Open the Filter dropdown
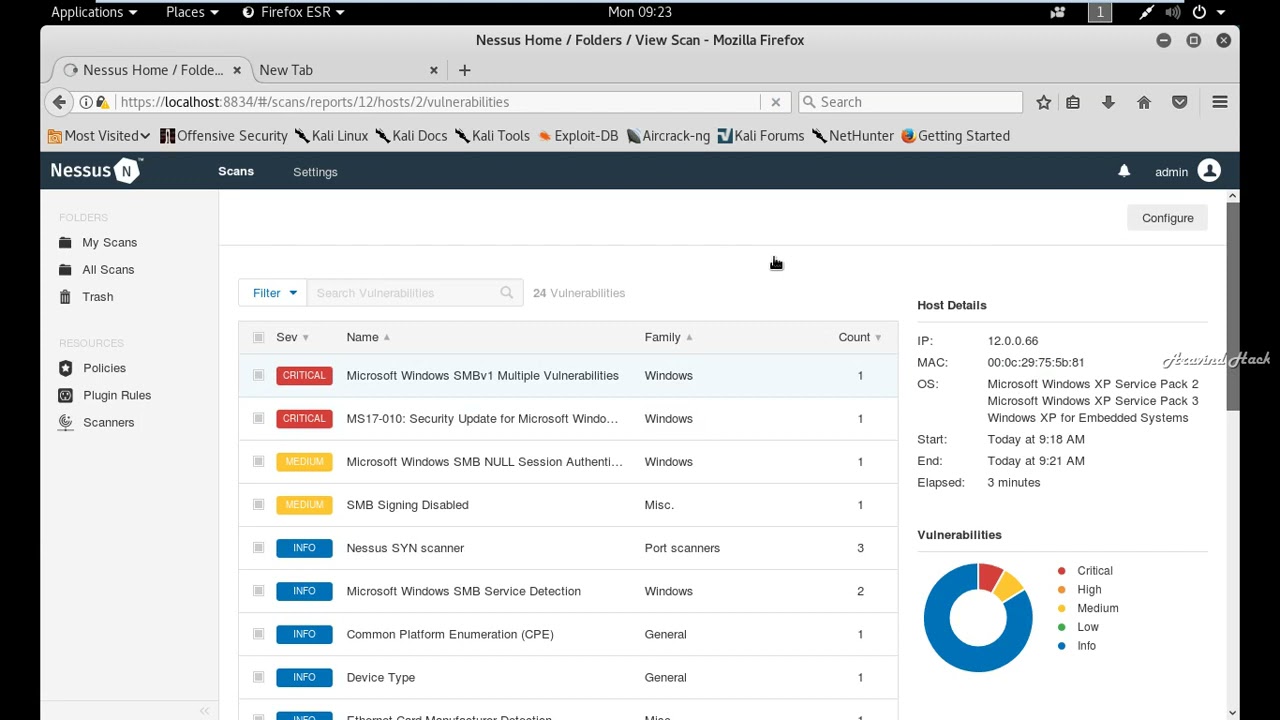 [x=273, y=293]
